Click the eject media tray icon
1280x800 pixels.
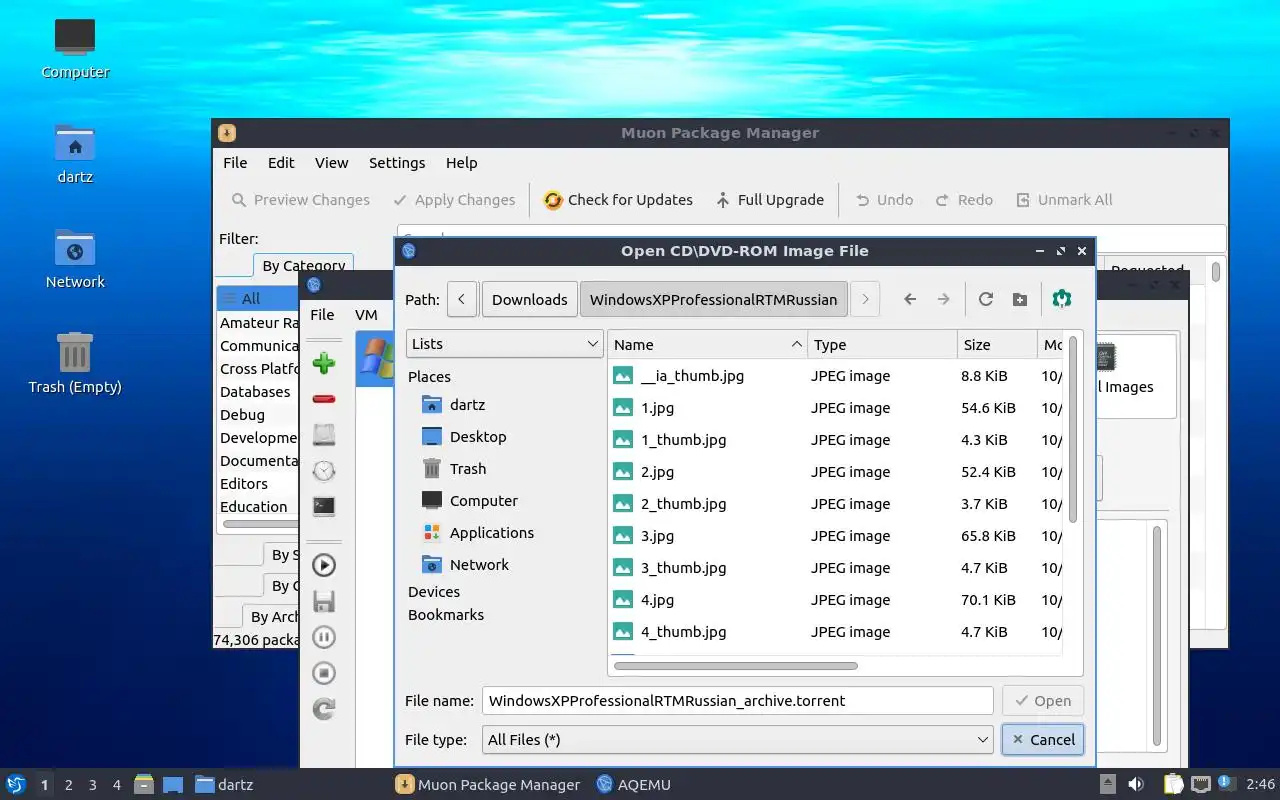point(1108,784)
